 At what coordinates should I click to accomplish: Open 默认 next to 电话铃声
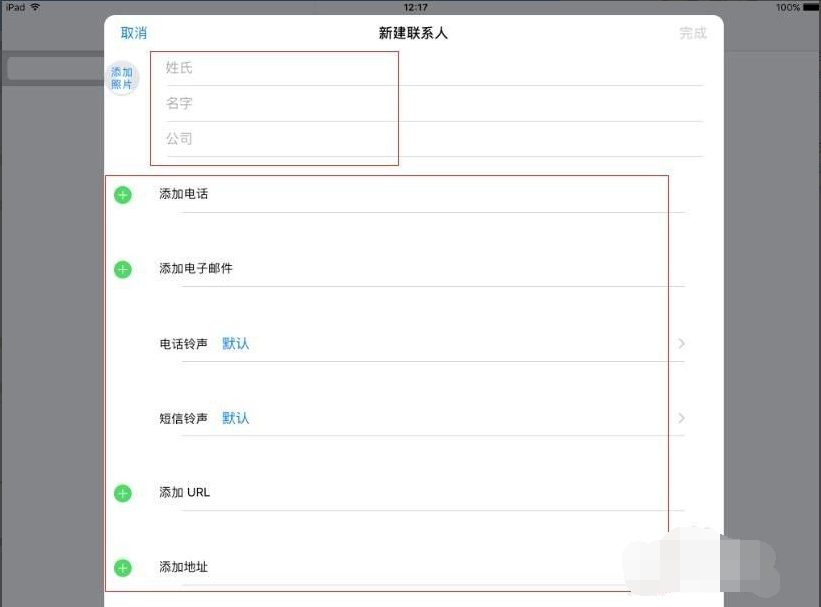tap(236, 343)
